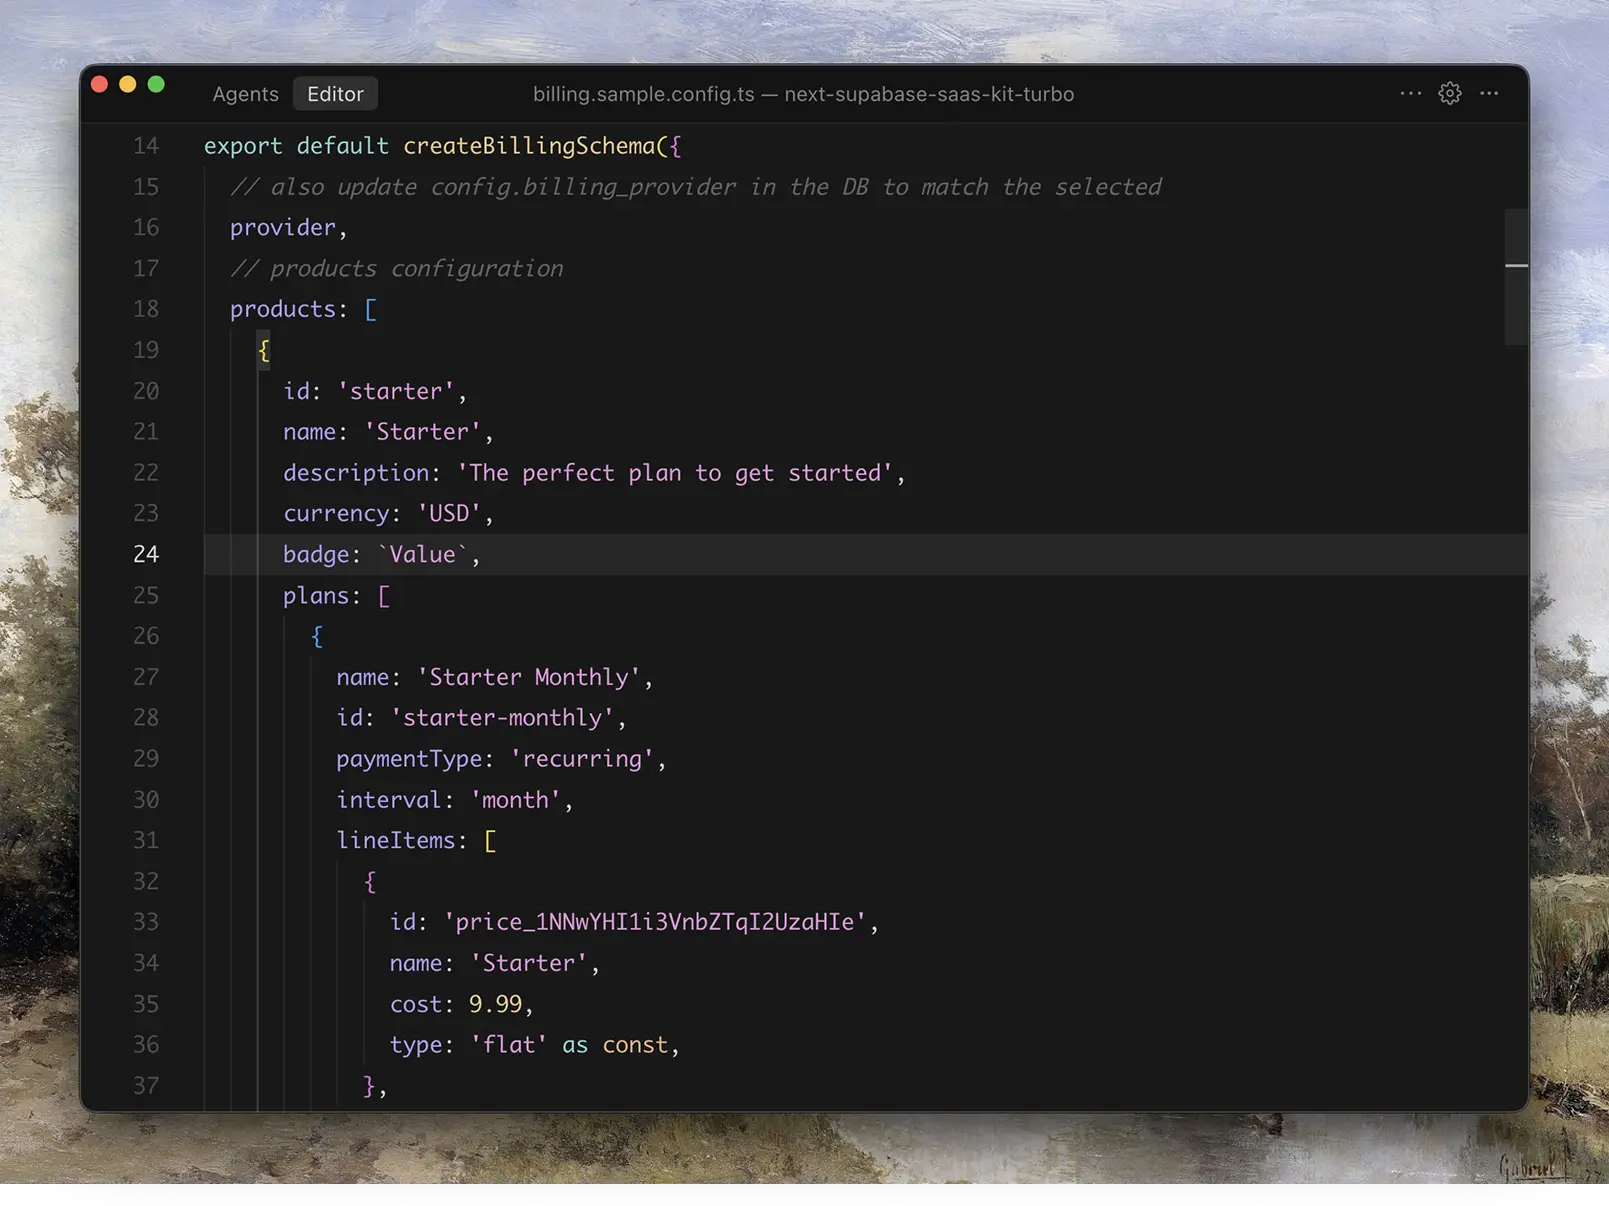Maximize the window with the green button
The width and height of the screenshot is (1609, 1206).
pyautogui.click(x=156, y=85)
